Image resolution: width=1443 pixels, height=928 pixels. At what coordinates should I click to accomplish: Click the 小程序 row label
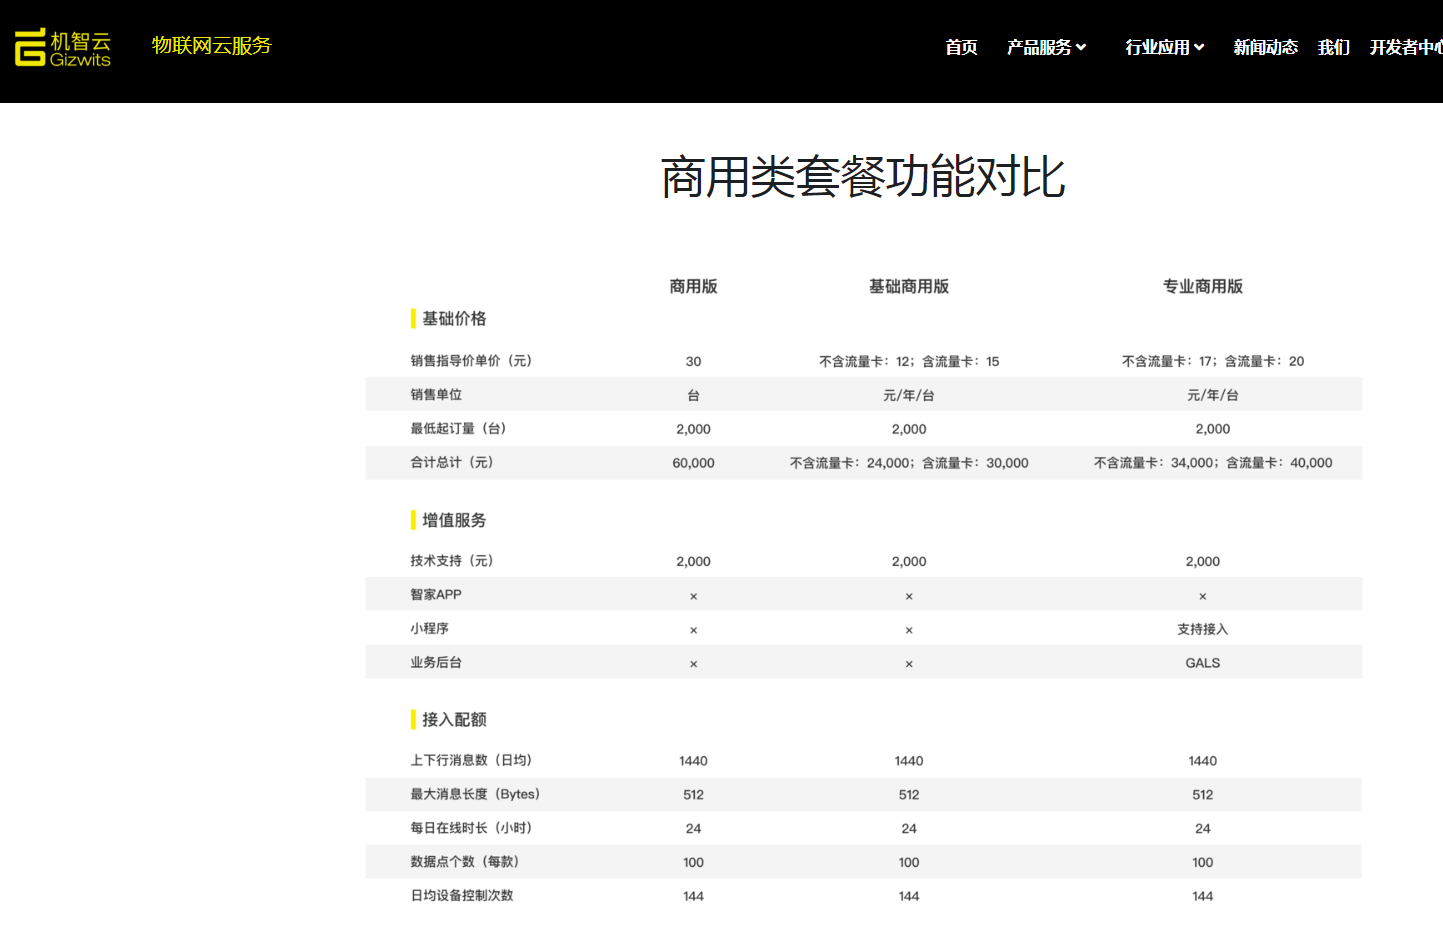429,629
